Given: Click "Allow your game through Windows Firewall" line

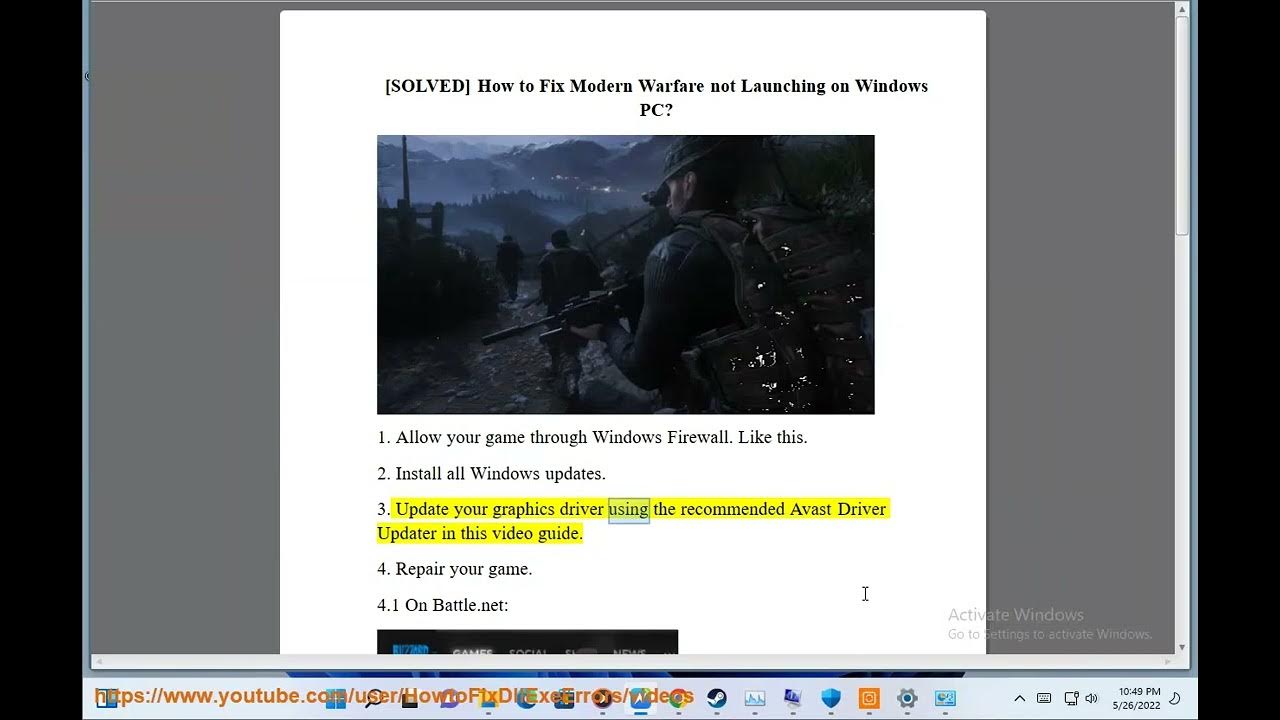Looking at the screenshot, I should click(x=592, y=437).
